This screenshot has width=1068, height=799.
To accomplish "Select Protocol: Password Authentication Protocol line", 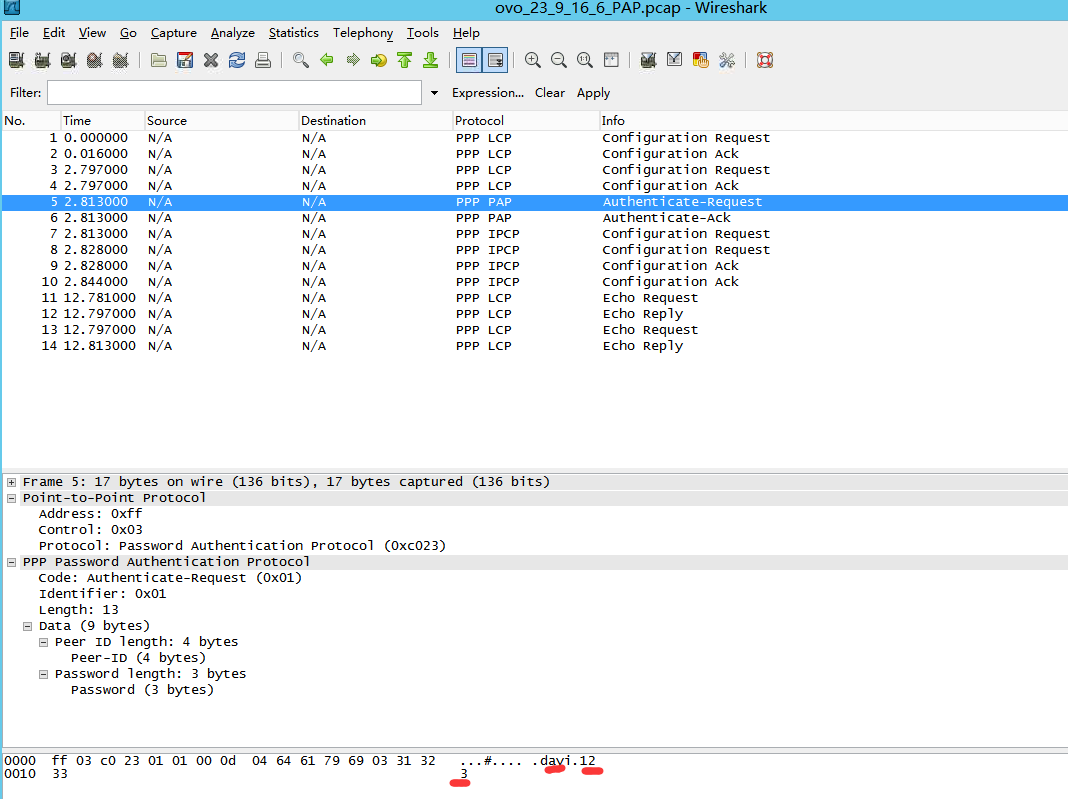I will [x=242, y=546].
